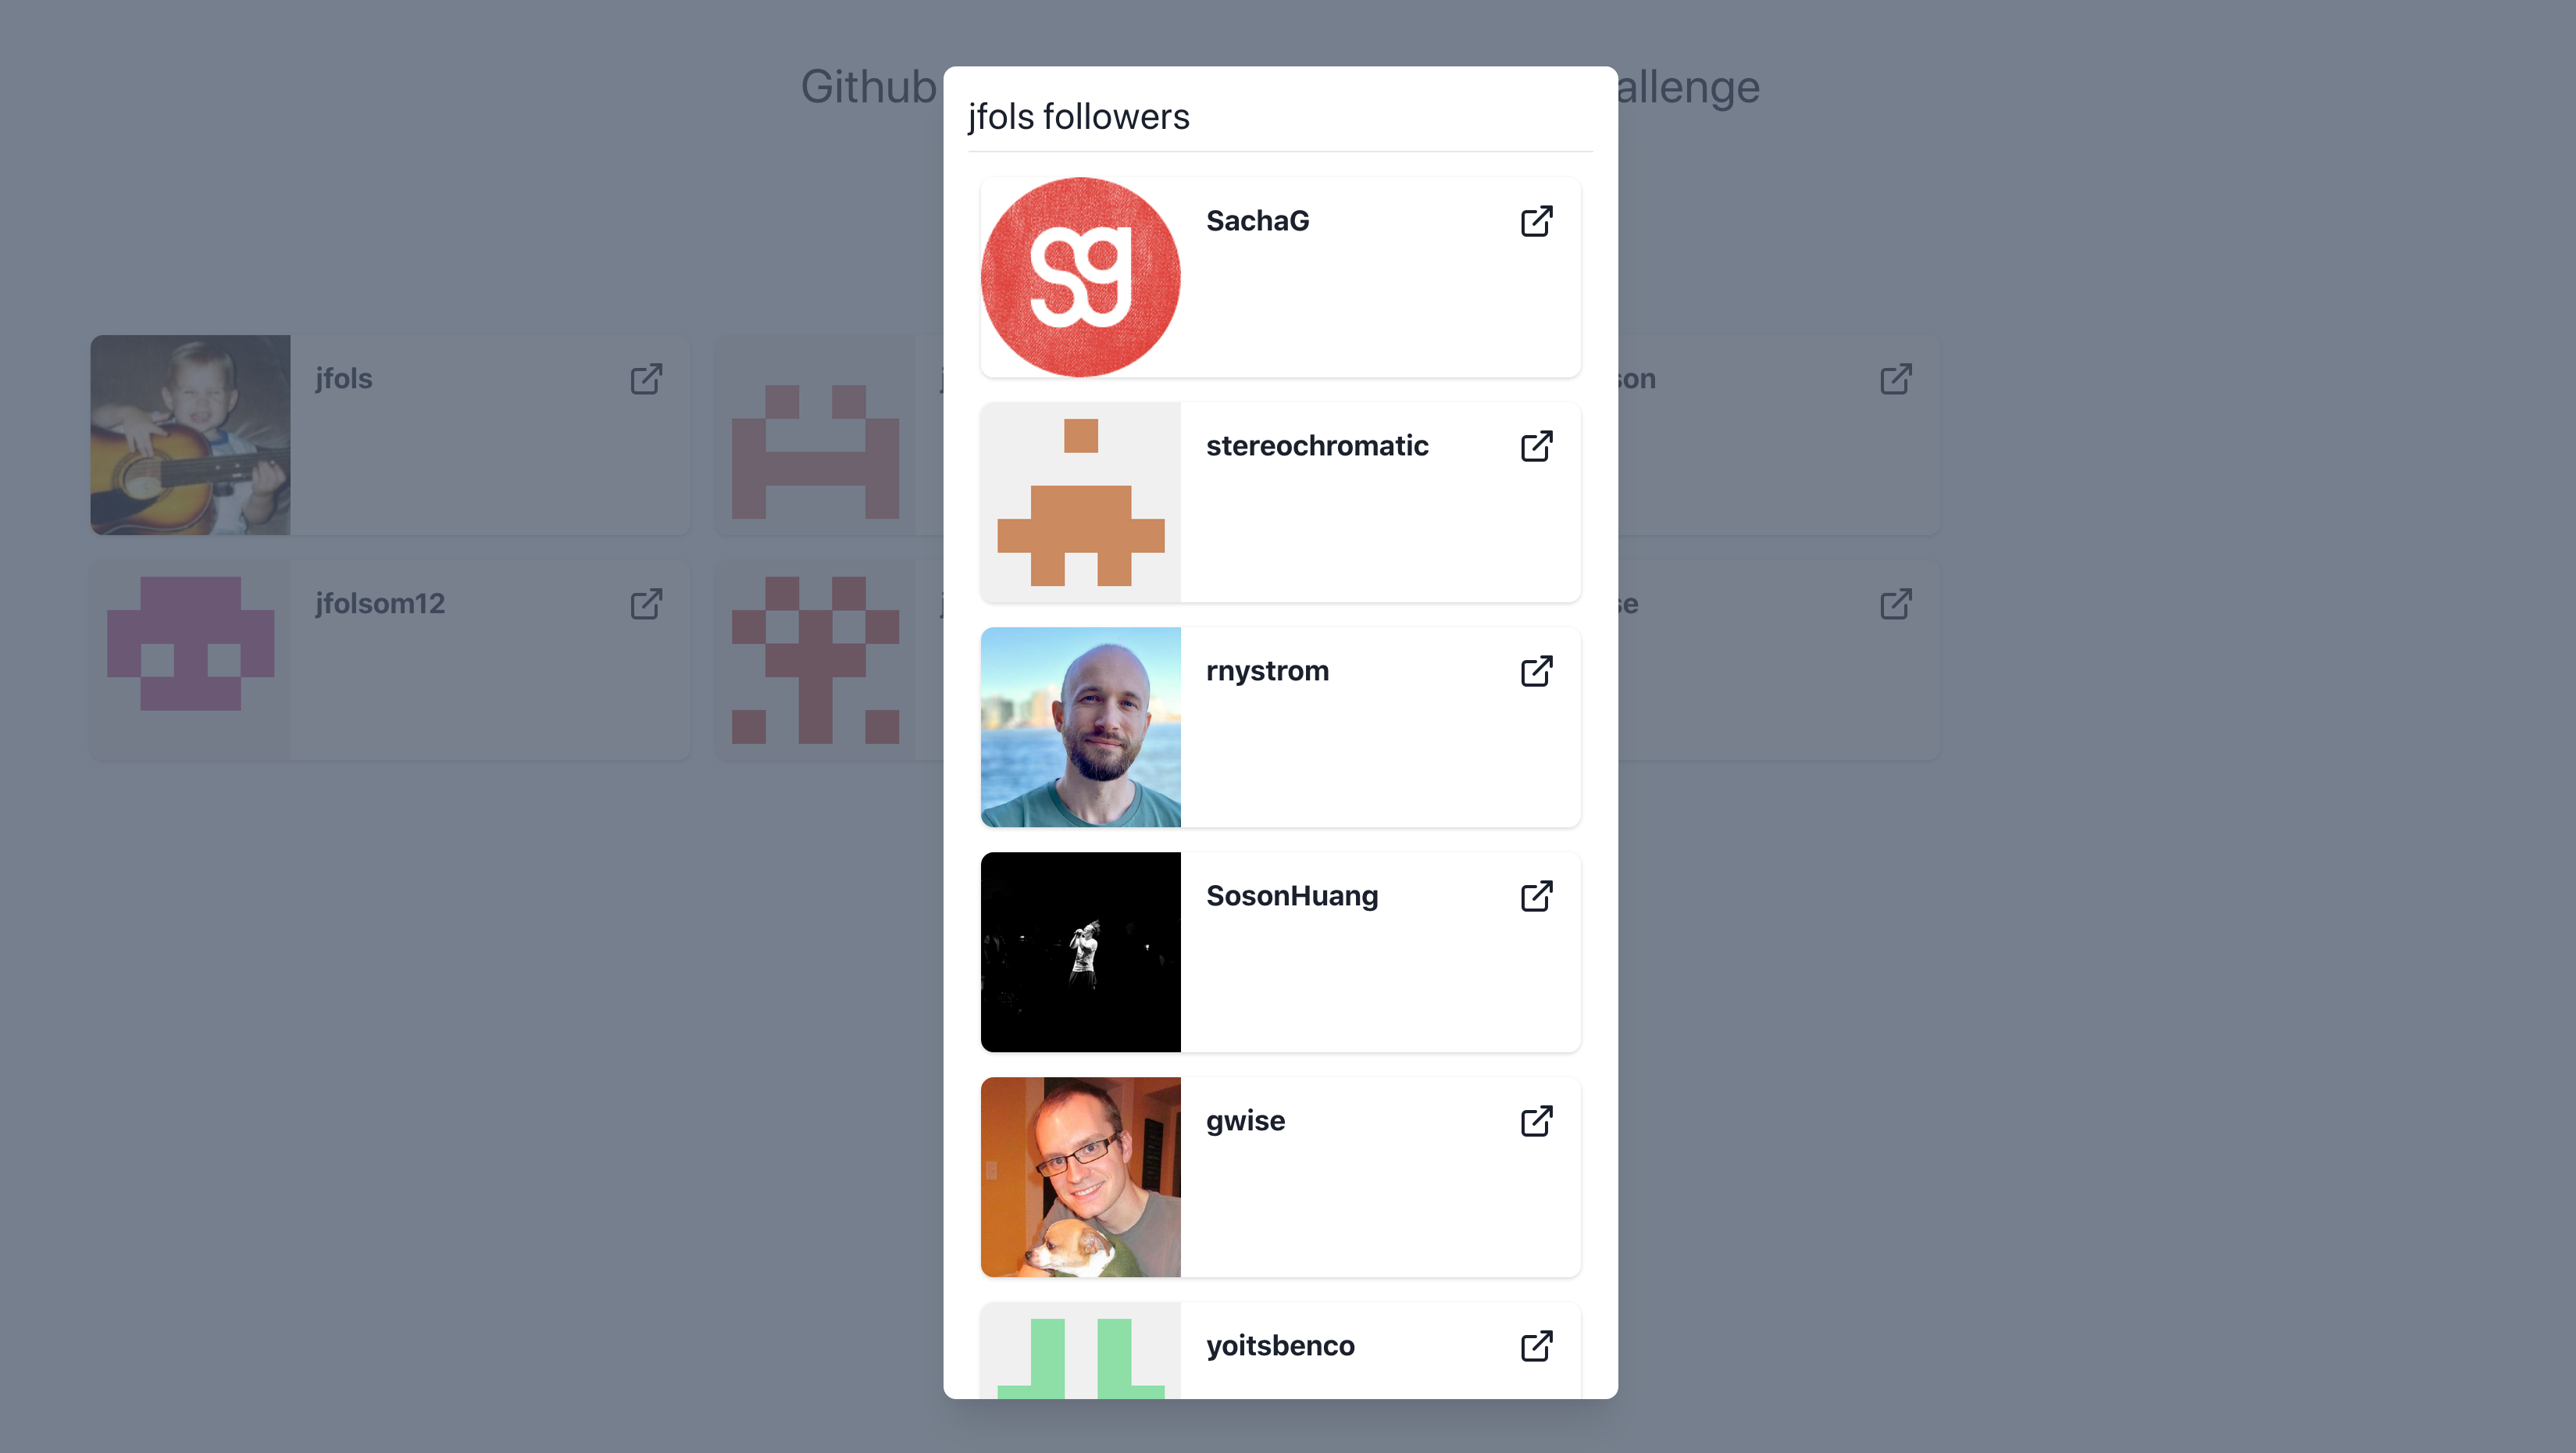Click external link icon beside jfolsom12
Screen dimensions: 2576x1453
[x=646, y=604]
